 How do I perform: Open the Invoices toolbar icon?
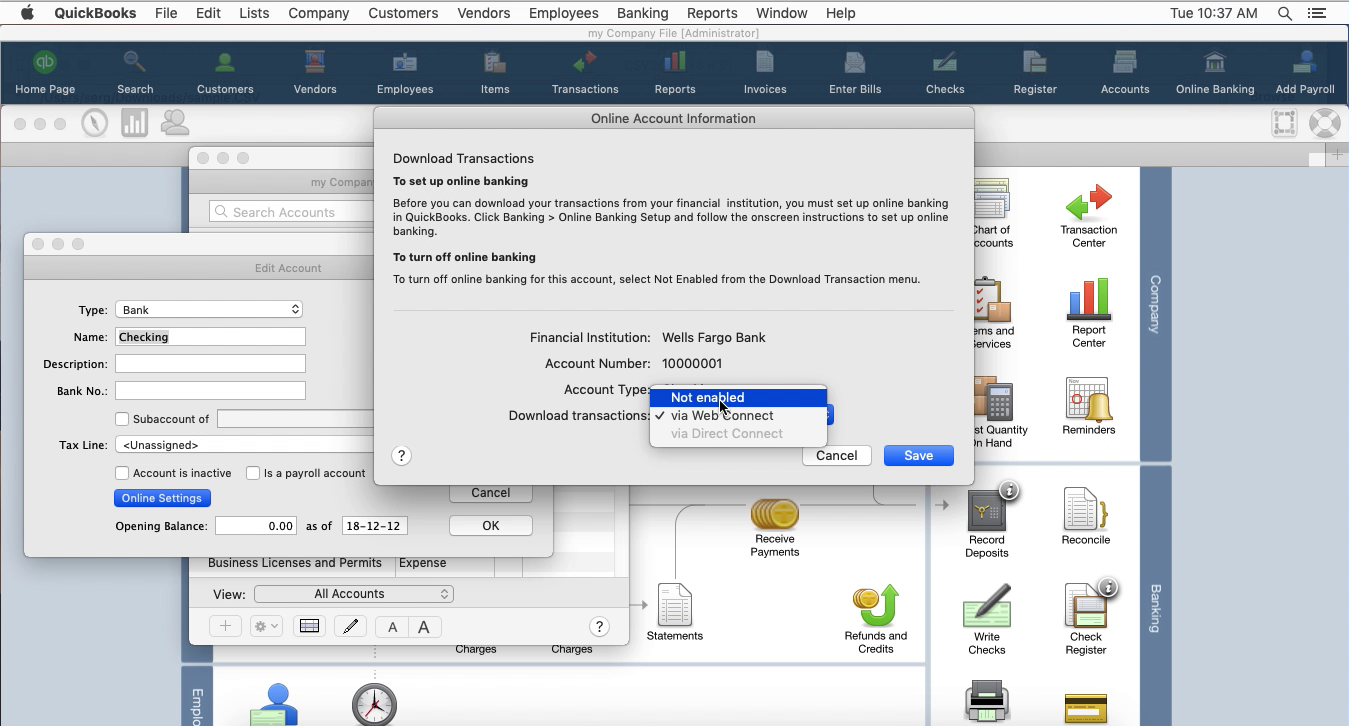[x=765, y=72]
